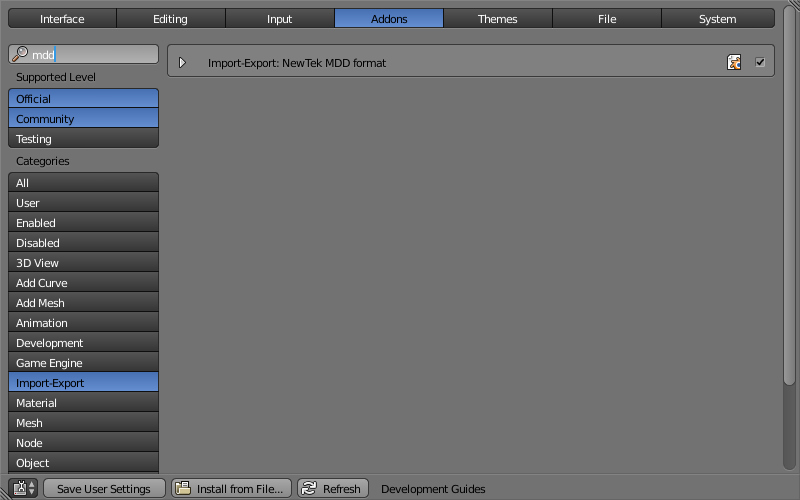Toggle the Testing supported level filter
This screenshot has width=800, height=500.
[83, 138]
